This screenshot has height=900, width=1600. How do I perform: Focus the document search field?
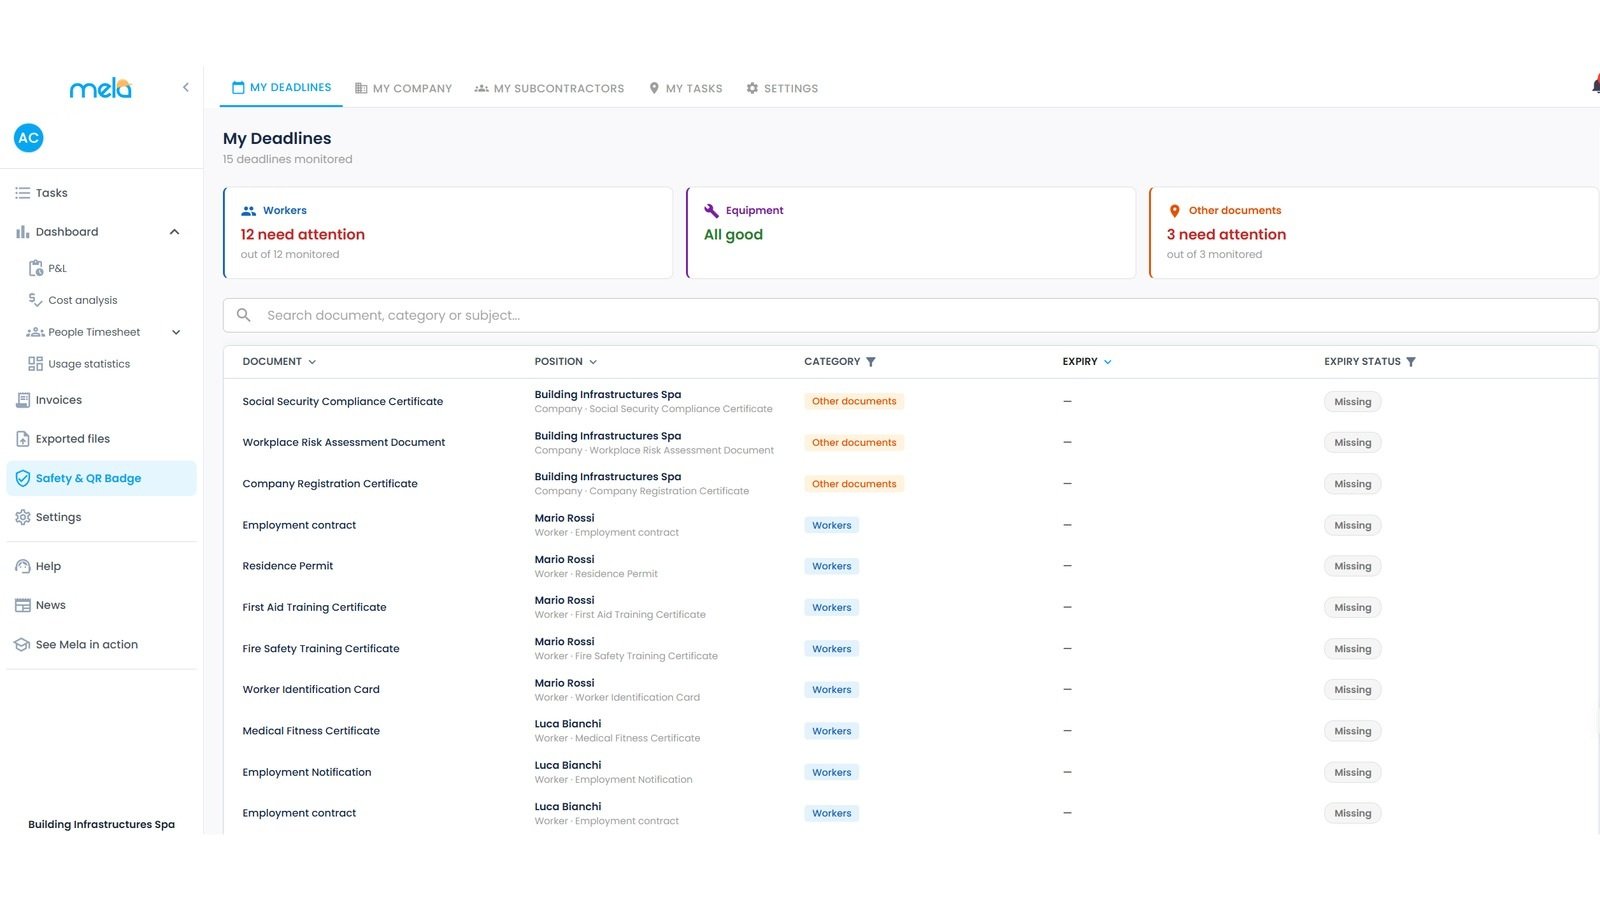pos(911,315)
